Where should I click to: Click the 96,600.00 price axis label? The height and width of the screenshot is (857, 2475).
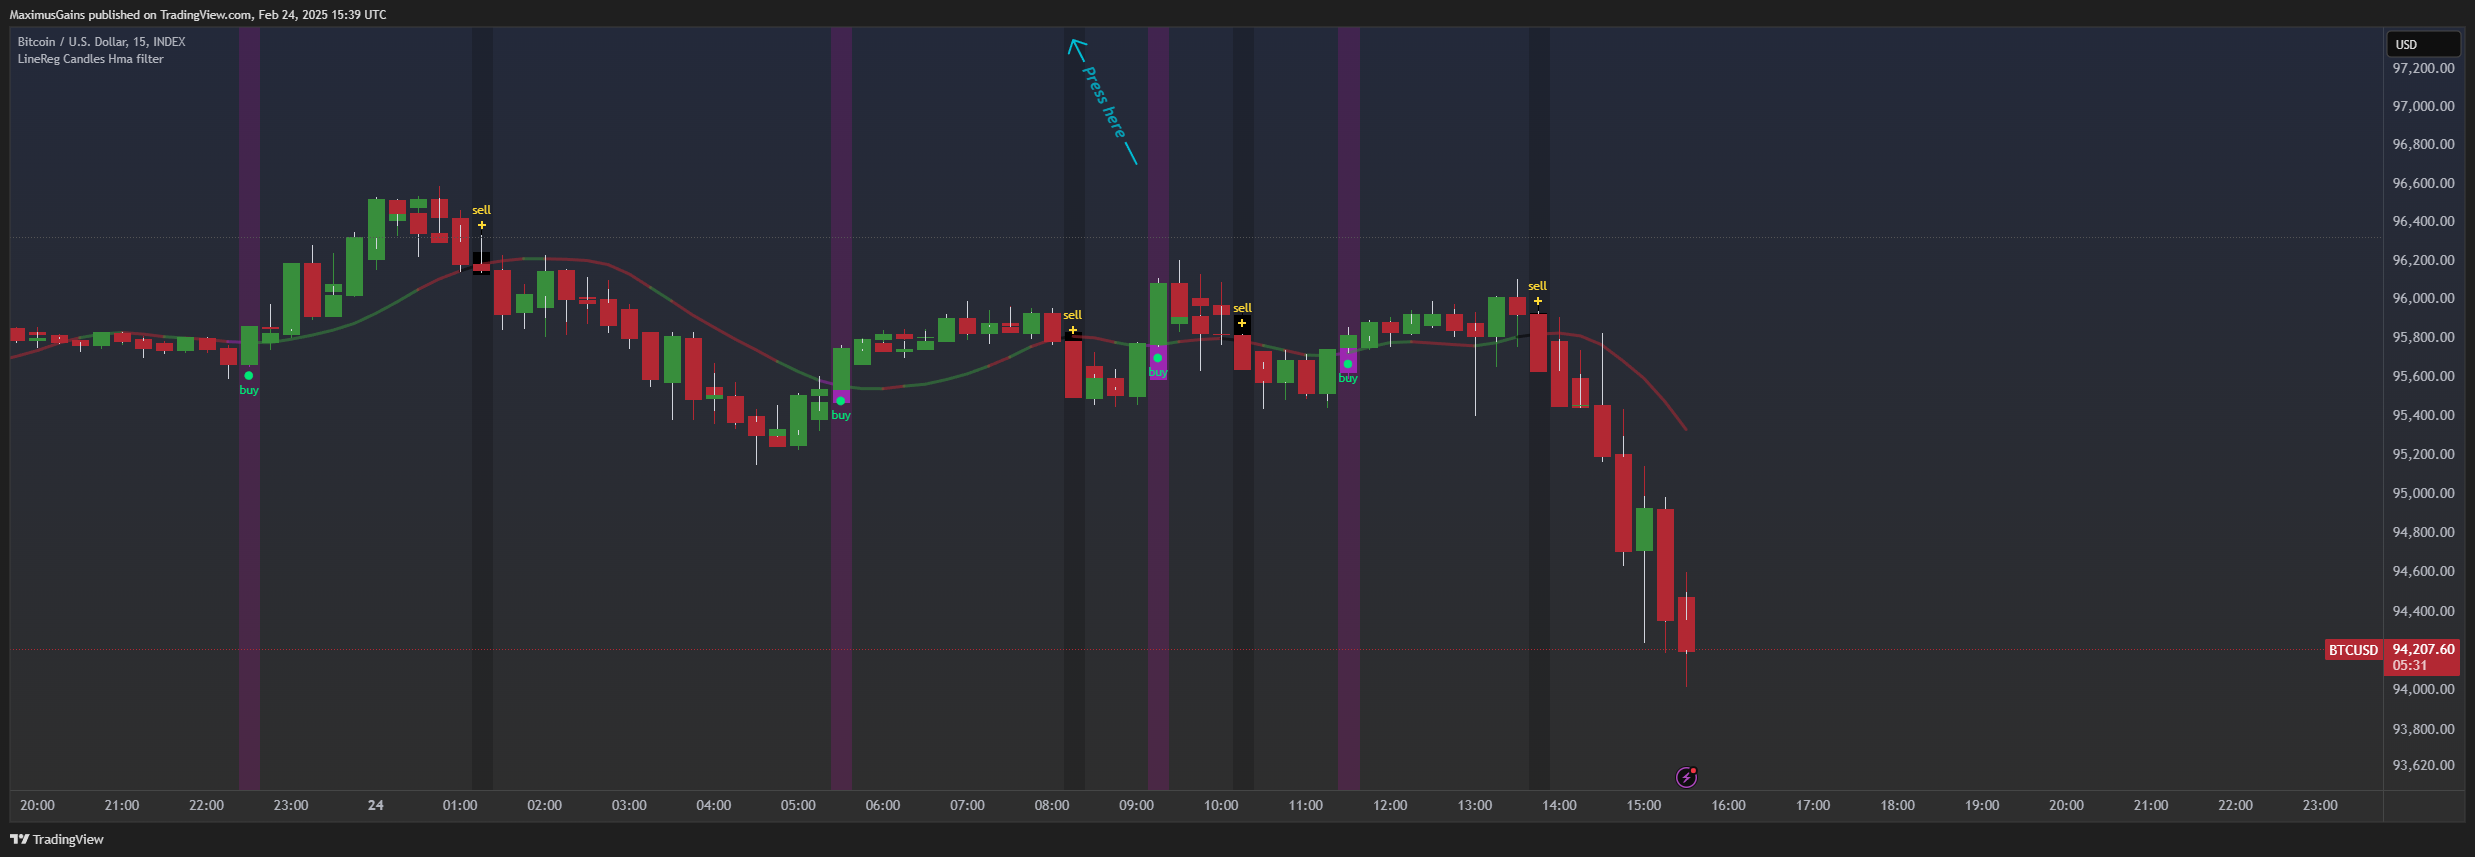(x=2423, y=183)
